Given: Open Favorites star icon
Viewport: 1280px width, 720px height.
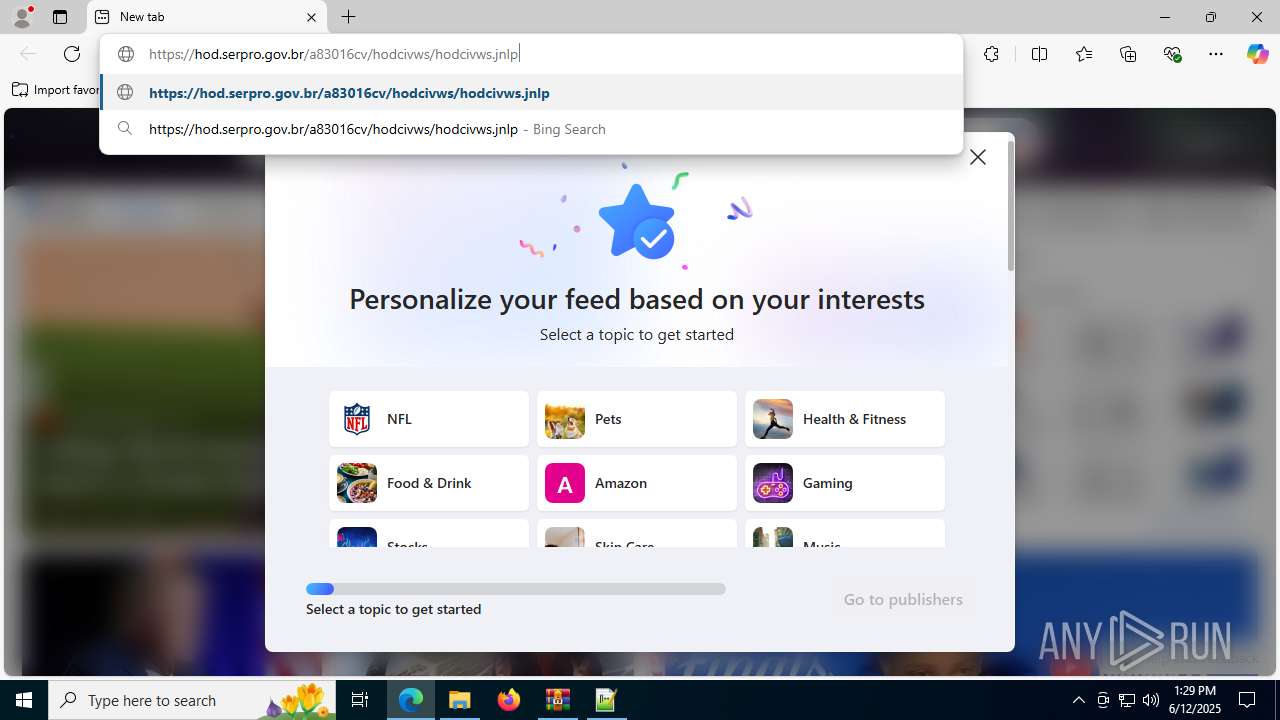Looking at the screenshot, I should tap(1084, 54).
